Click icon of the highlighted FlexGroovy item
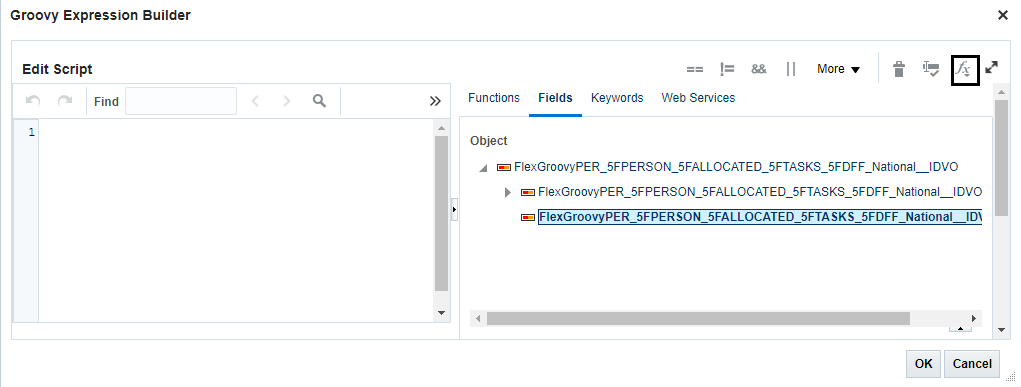Viewport: 1021px width, 387px height. (527, 217)
